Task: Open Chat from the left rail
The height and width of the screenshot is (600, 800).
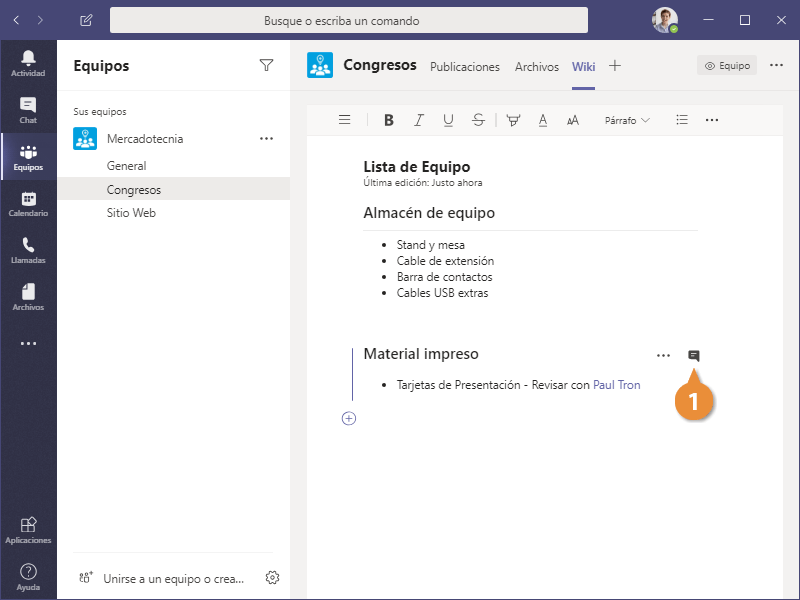Action: pos(28,110)
